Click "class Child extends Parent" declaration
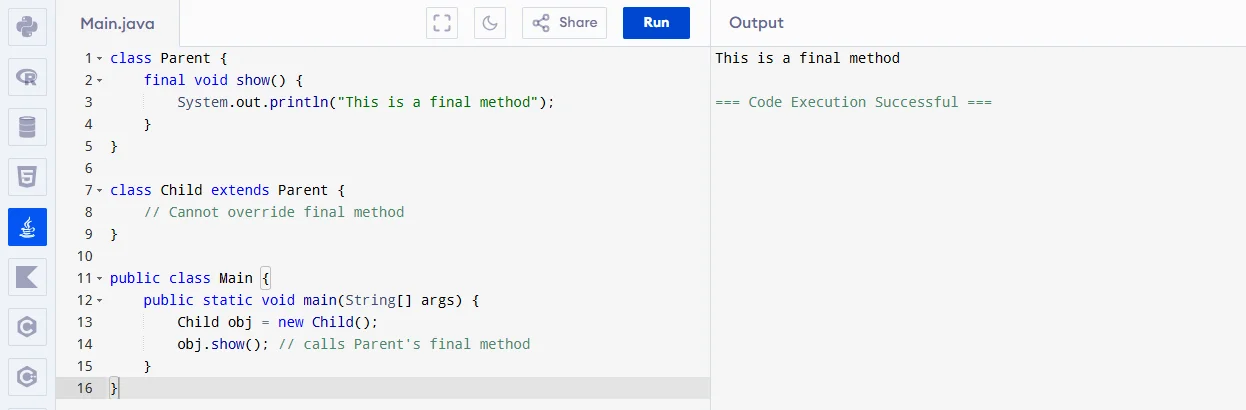Viewport: 1246px width, 410px height. (x=219, y=190)
